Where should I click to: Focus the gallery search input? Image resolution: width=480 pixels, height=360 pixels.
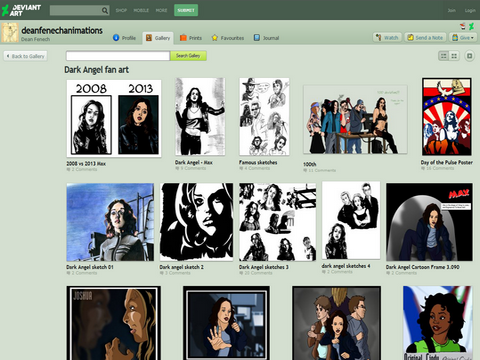(x=118, y=56)
